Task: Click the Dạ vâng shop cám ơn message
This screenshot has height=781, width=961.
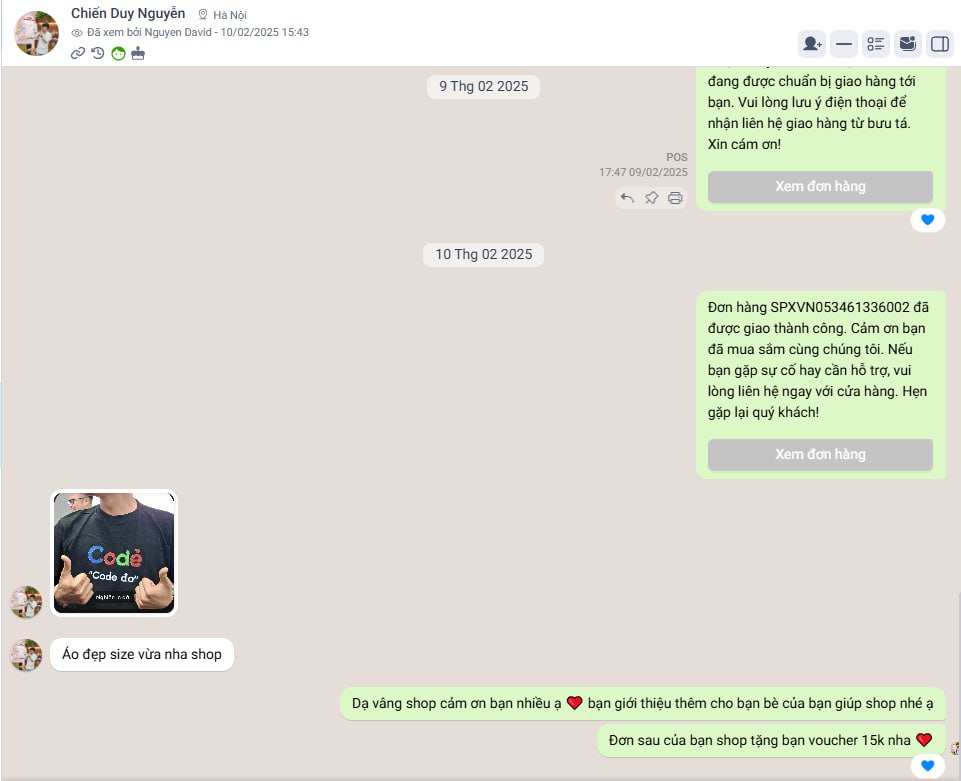Action: 642,703
